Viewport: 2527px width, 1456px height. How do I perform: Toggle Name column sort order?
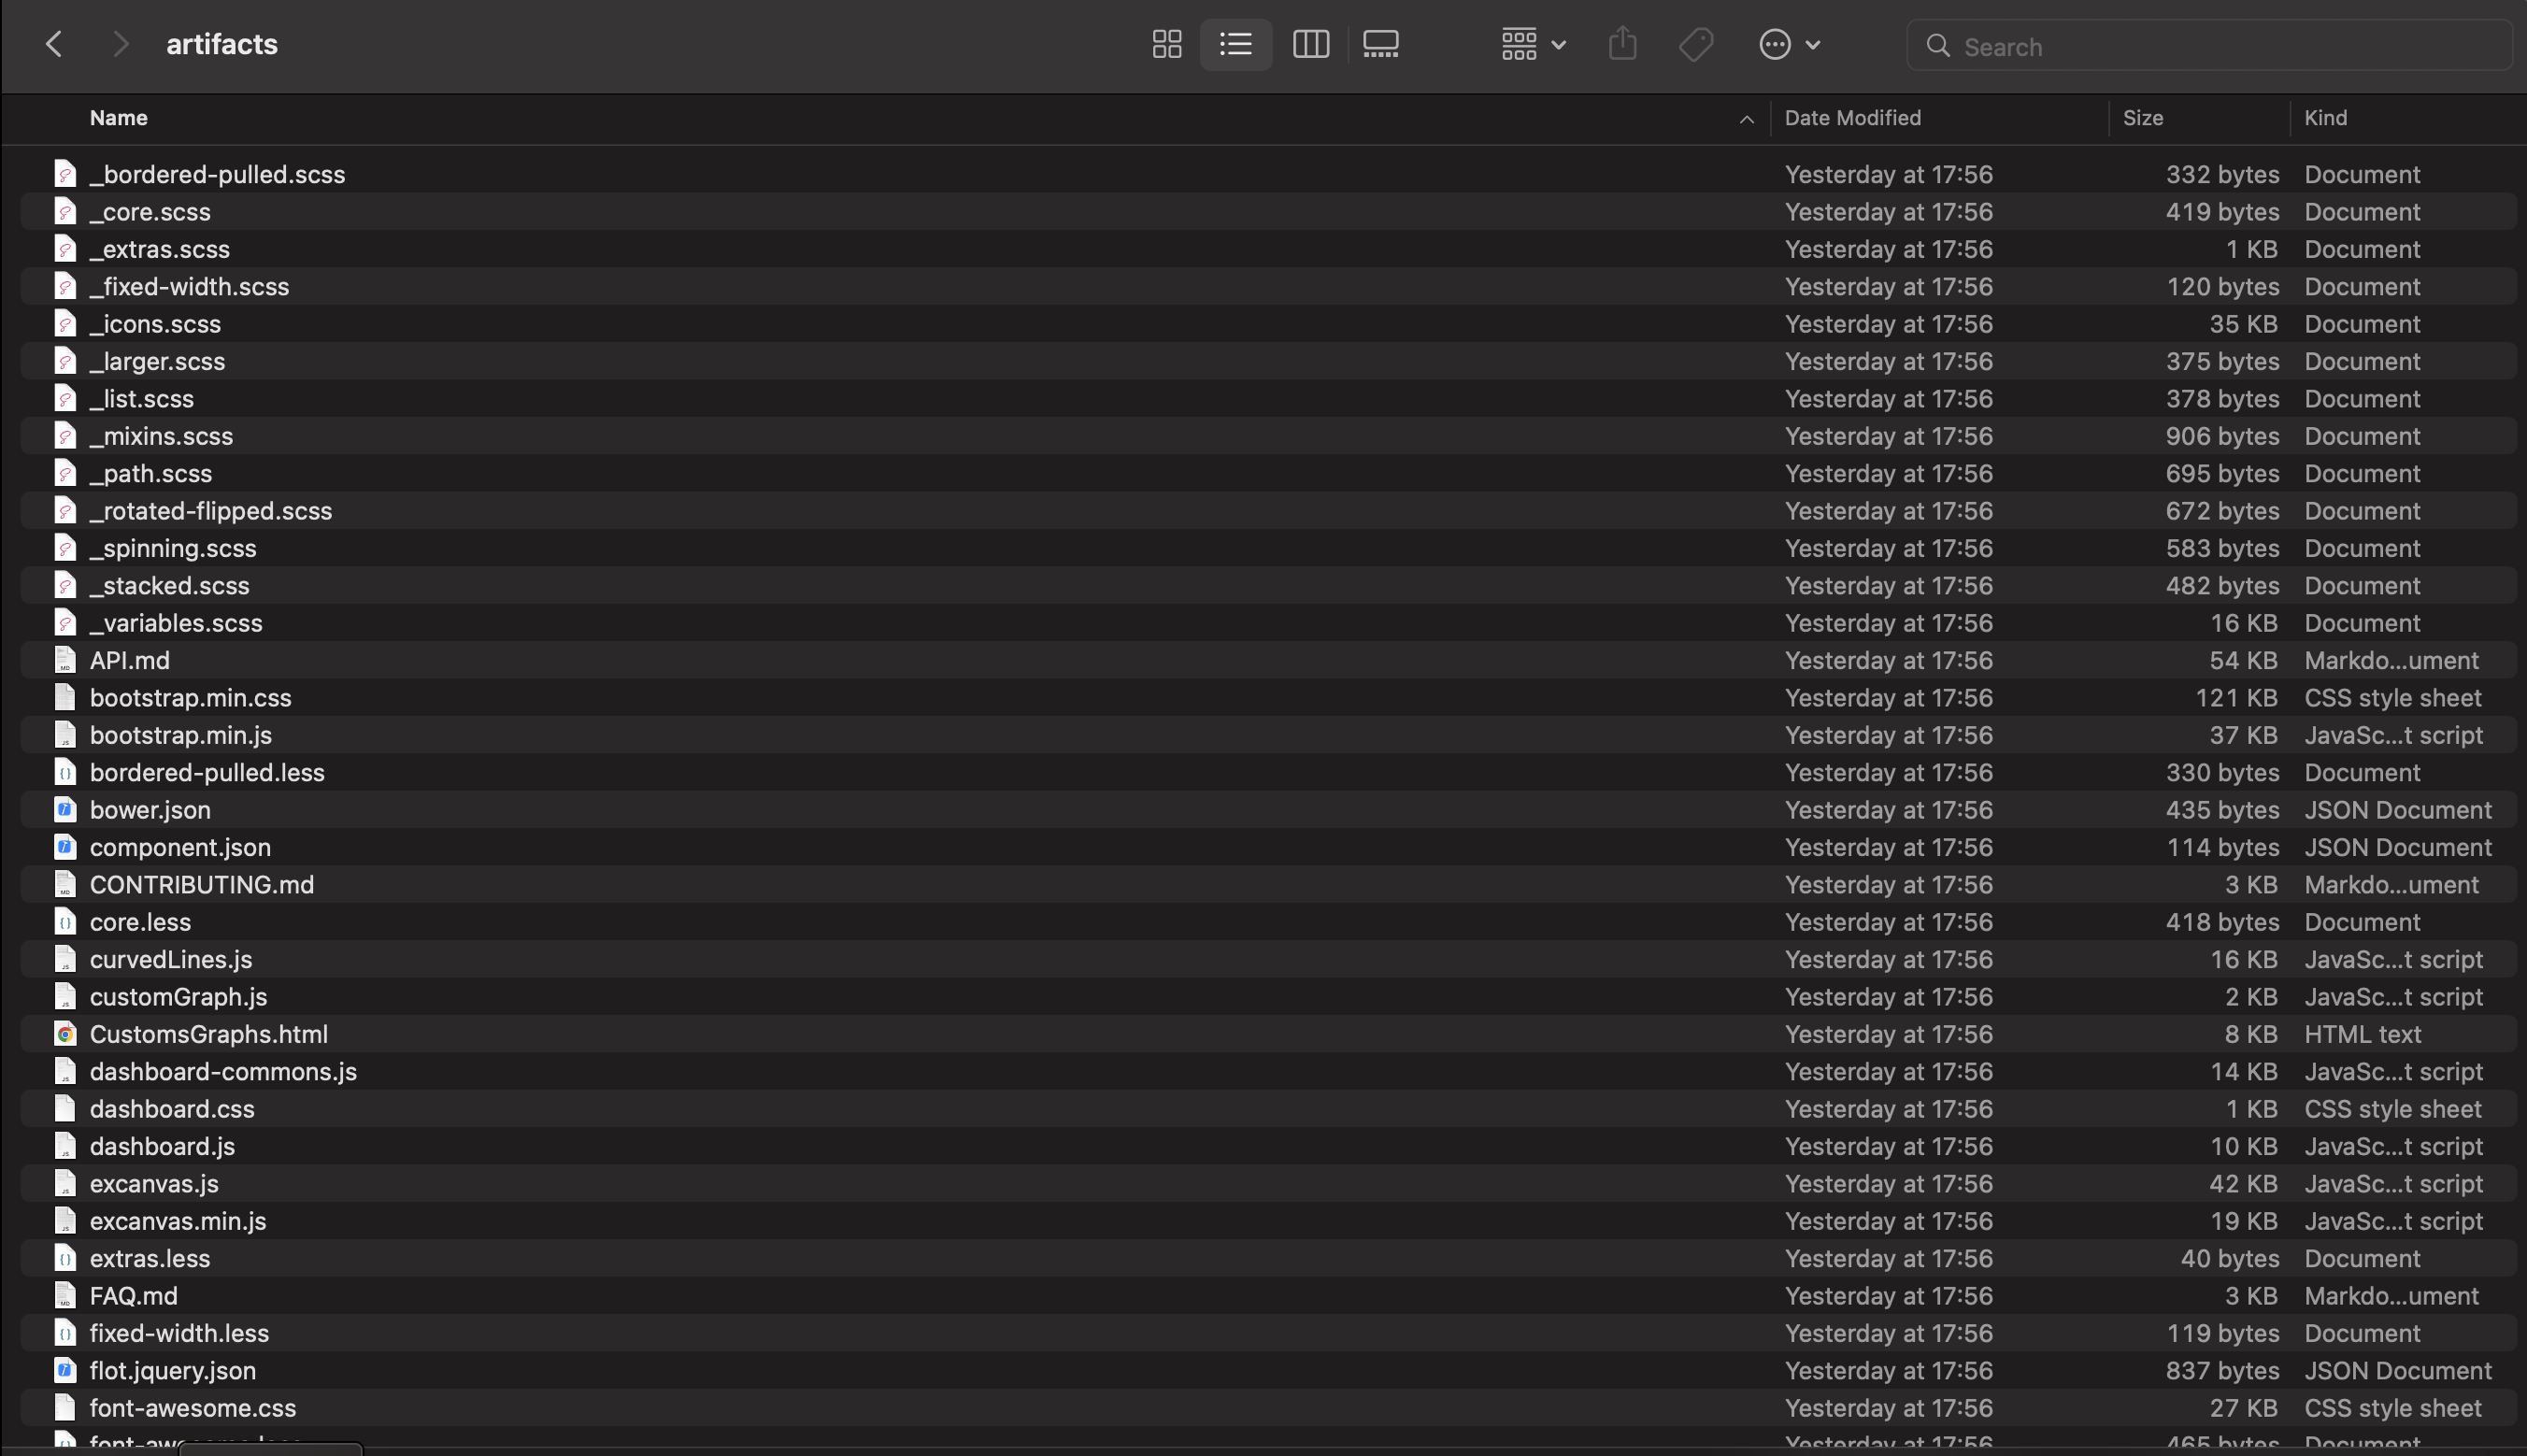118,117
